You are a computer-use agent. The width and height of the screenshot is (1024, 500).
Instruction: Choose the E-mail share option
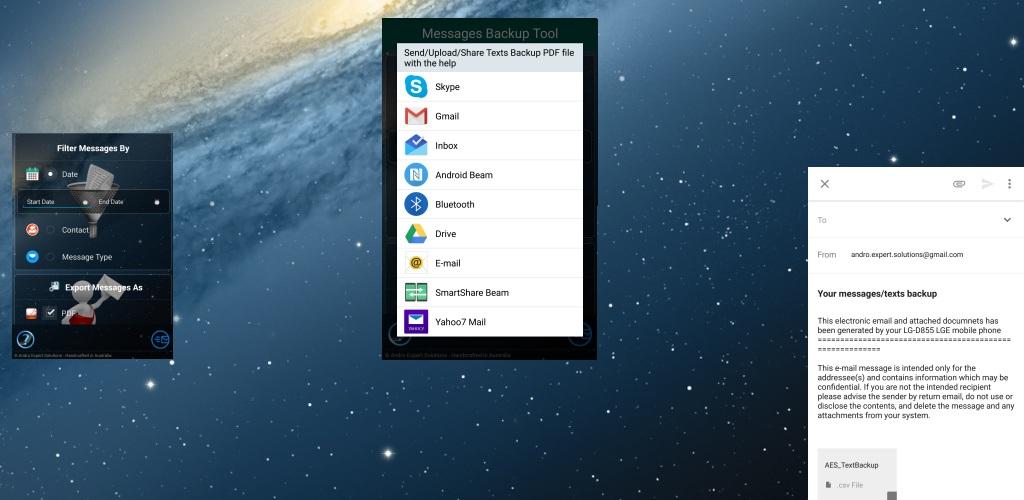click(x=490, y=263)
